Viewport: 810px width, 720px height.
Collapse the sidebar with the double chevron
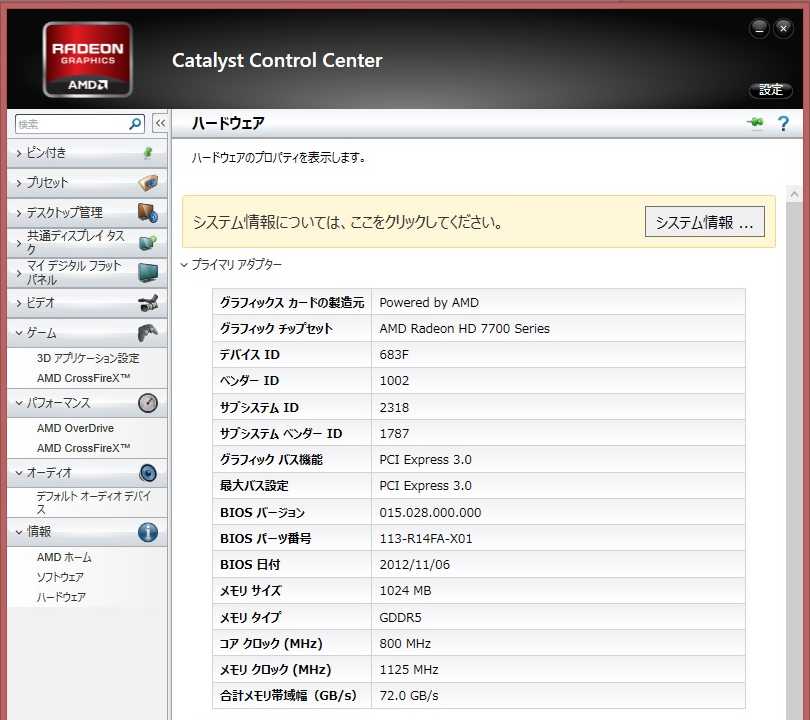pos(161,123)
